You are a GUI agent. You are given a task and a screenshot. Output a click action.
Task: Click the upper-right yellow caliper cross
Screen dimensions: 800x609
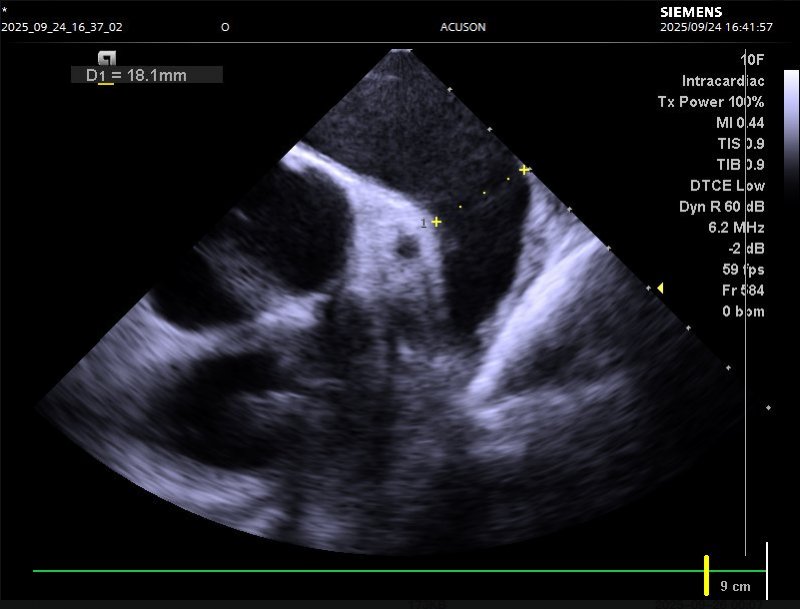click(524, 170)
